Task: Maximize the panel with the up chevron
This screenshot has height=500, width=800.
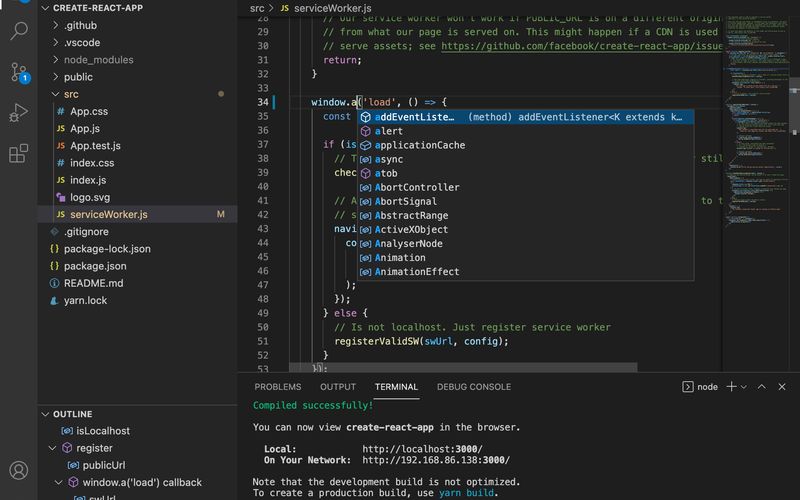Action: [762, 387]
